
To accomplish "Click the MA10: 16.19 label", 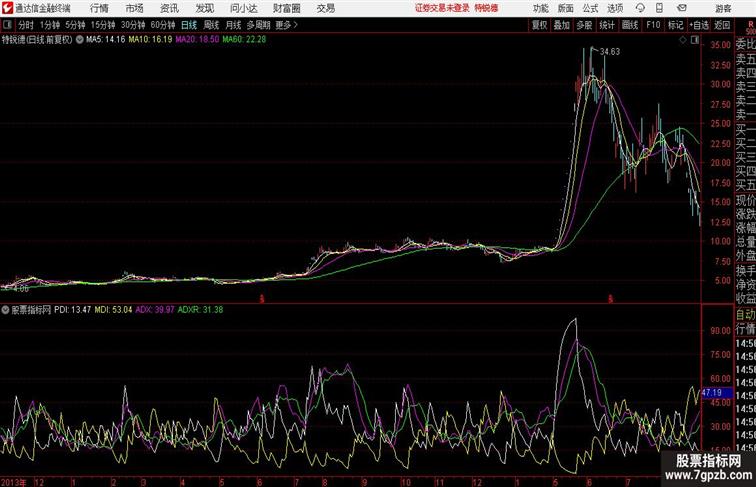I will (x=150, y=40).
